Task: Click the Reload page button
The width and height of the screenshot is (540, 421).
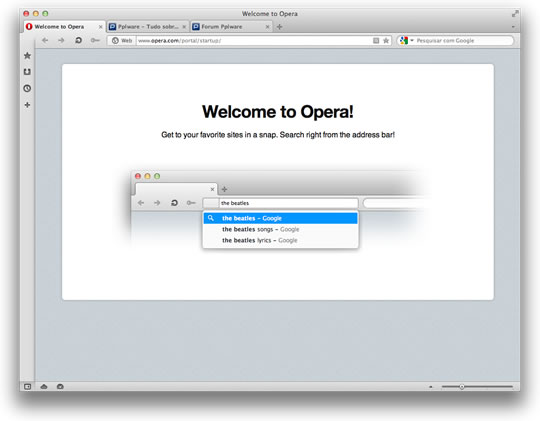Action: tap(79, 40)
